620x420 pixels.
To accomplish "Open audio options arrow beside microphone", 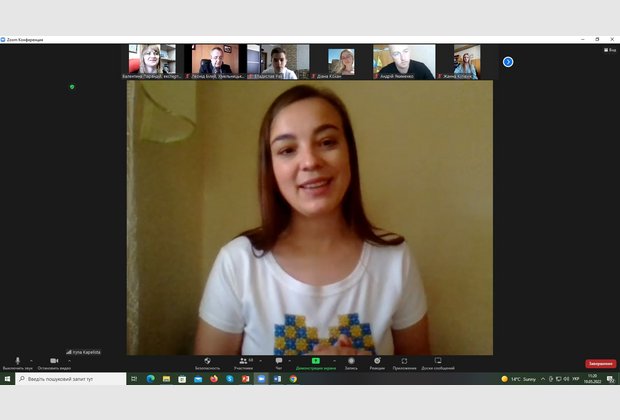I will tap(31, 361).
